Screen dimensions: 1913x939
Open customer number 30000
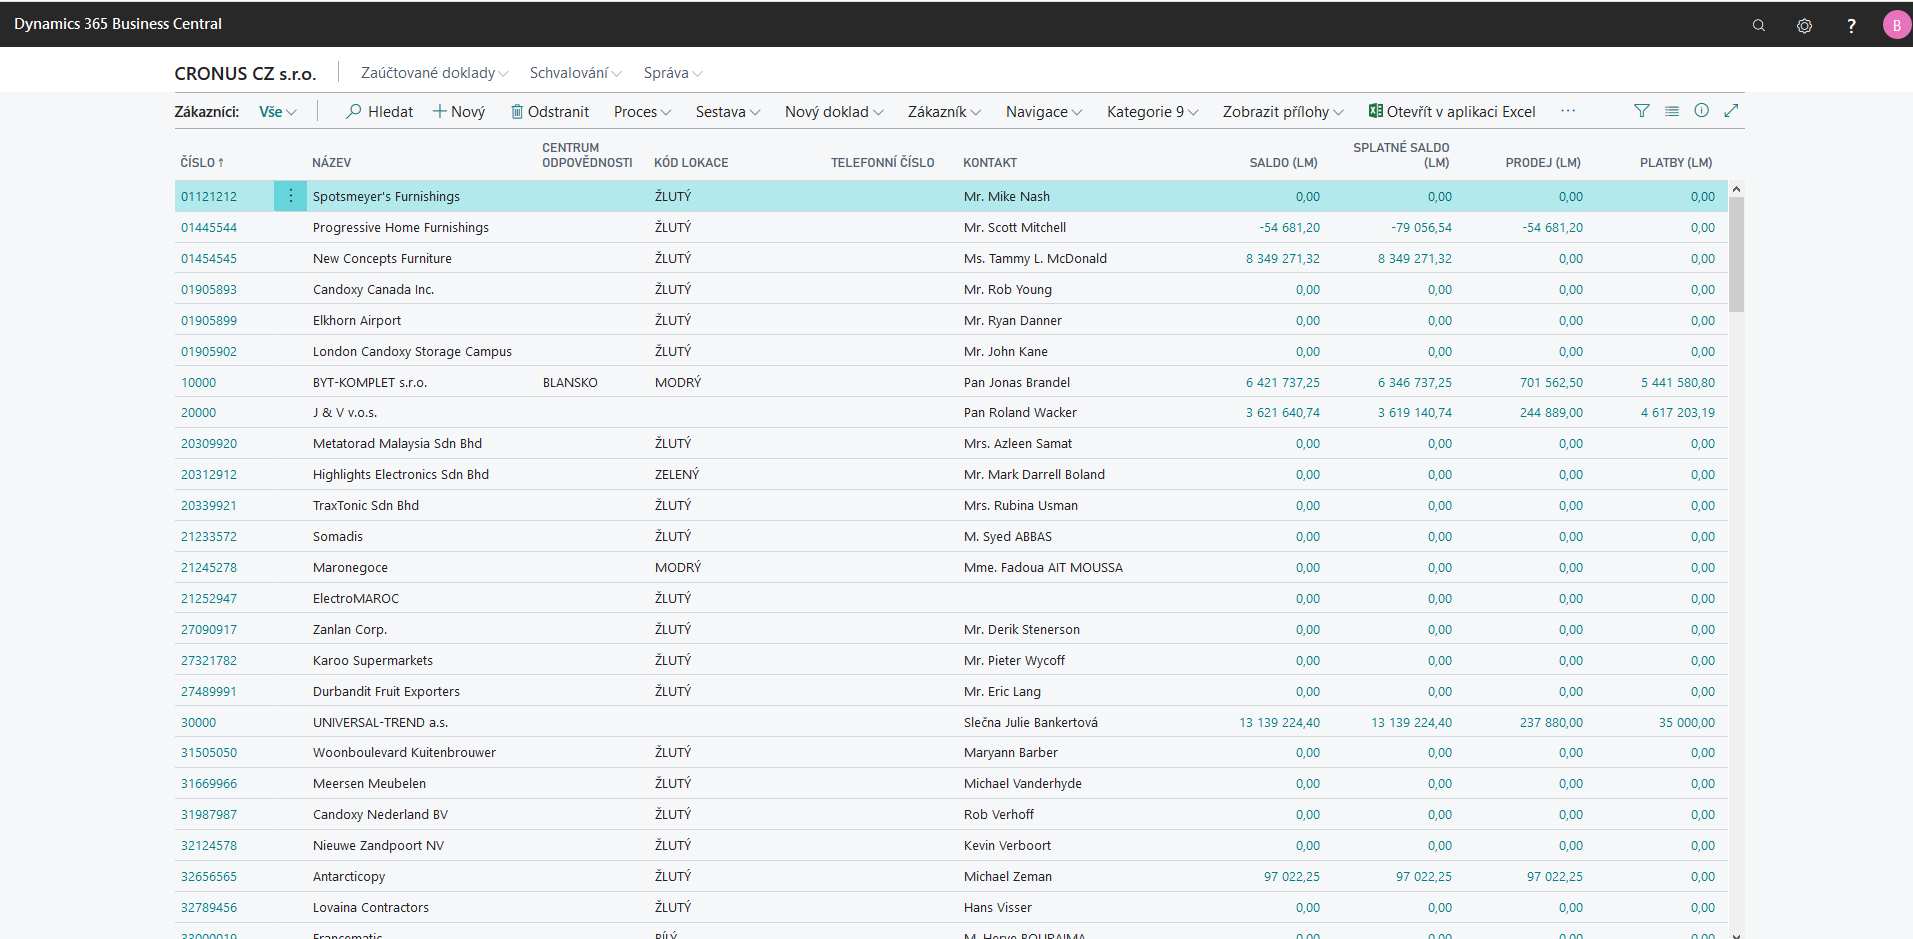[x=198, y=723]
